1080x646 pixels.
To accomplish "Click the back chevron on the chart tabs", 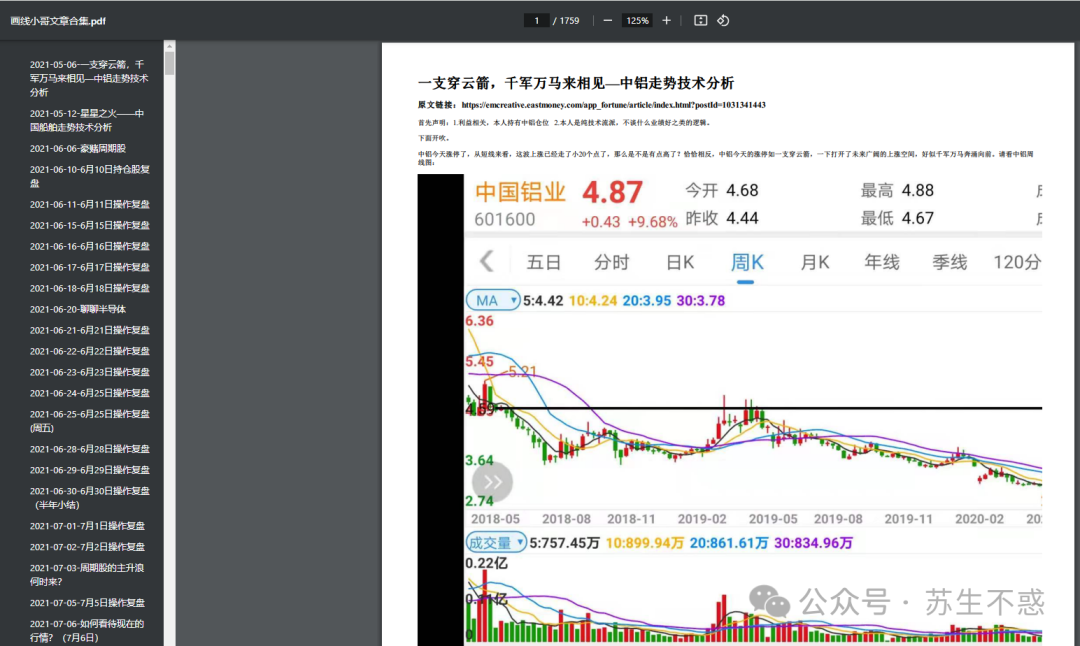I will [487, 261].
